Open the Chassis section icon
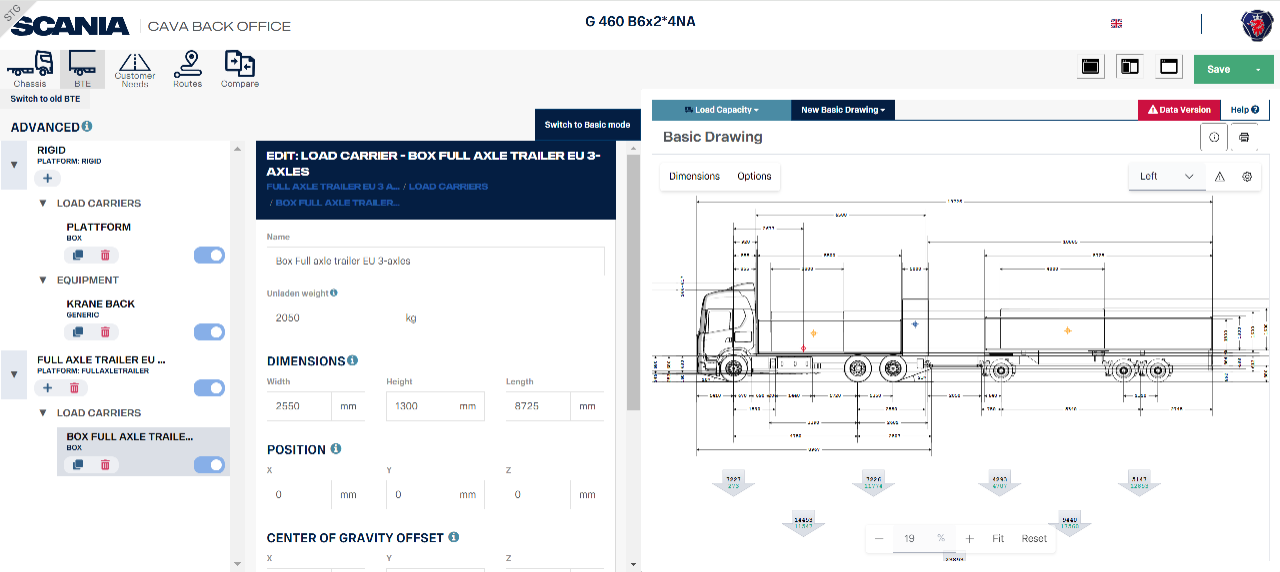1280x572 pixels. click(x=30, y=68)
